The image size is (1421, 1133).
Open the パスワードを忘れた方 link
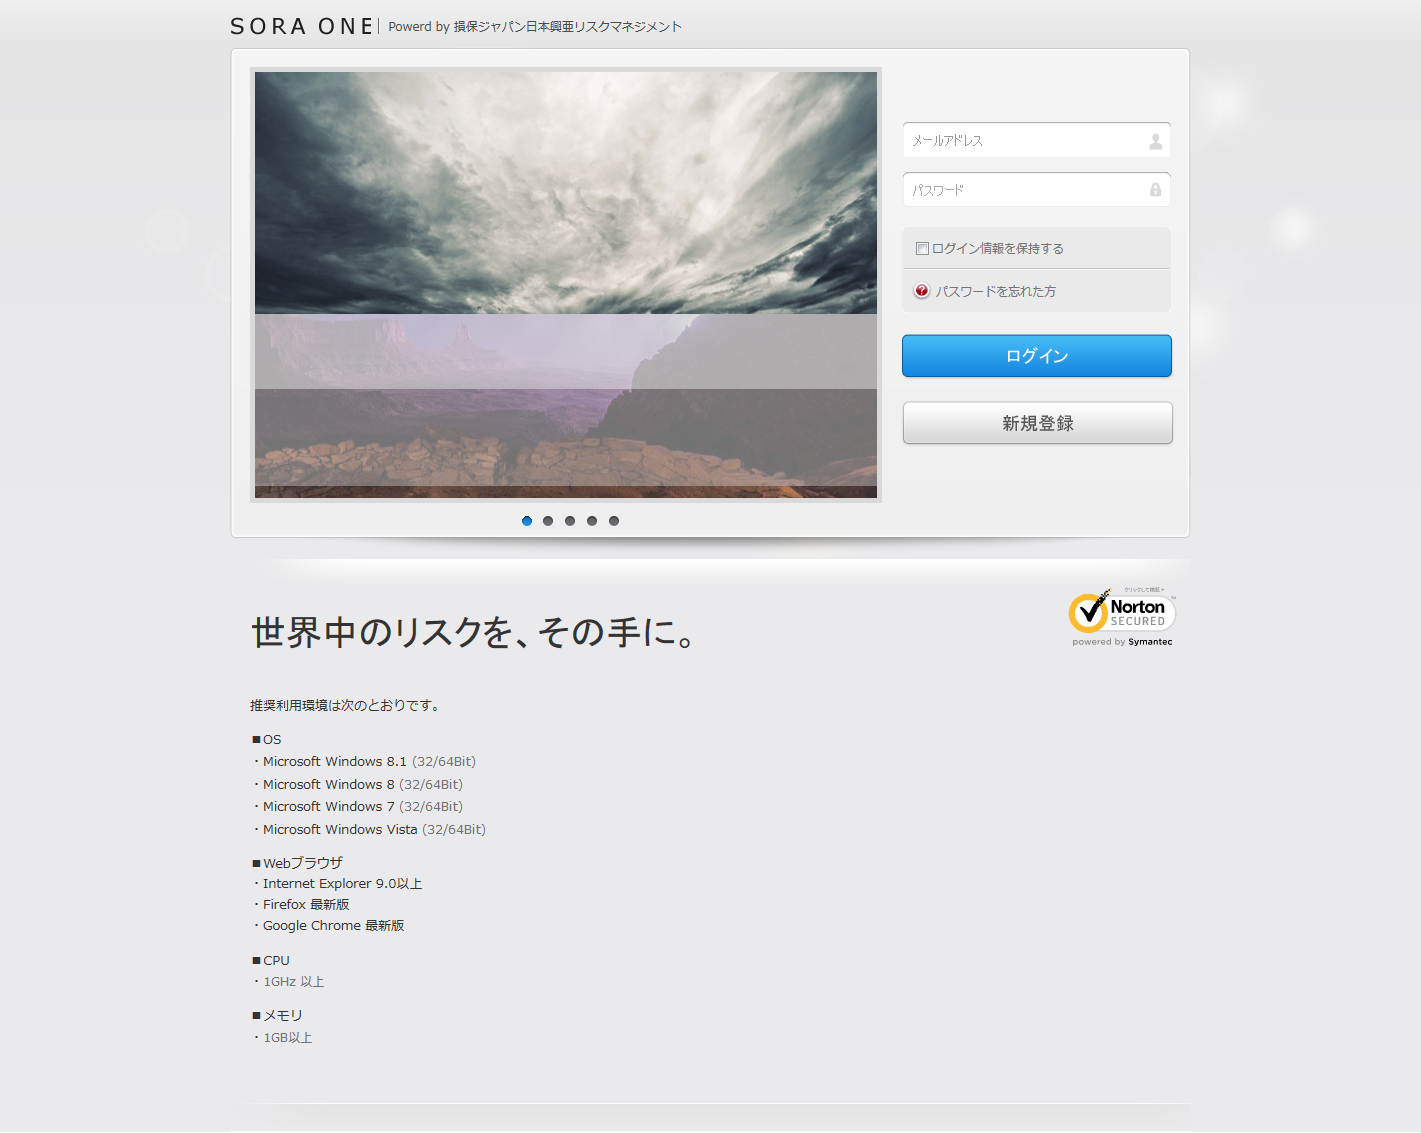[995, 292]
